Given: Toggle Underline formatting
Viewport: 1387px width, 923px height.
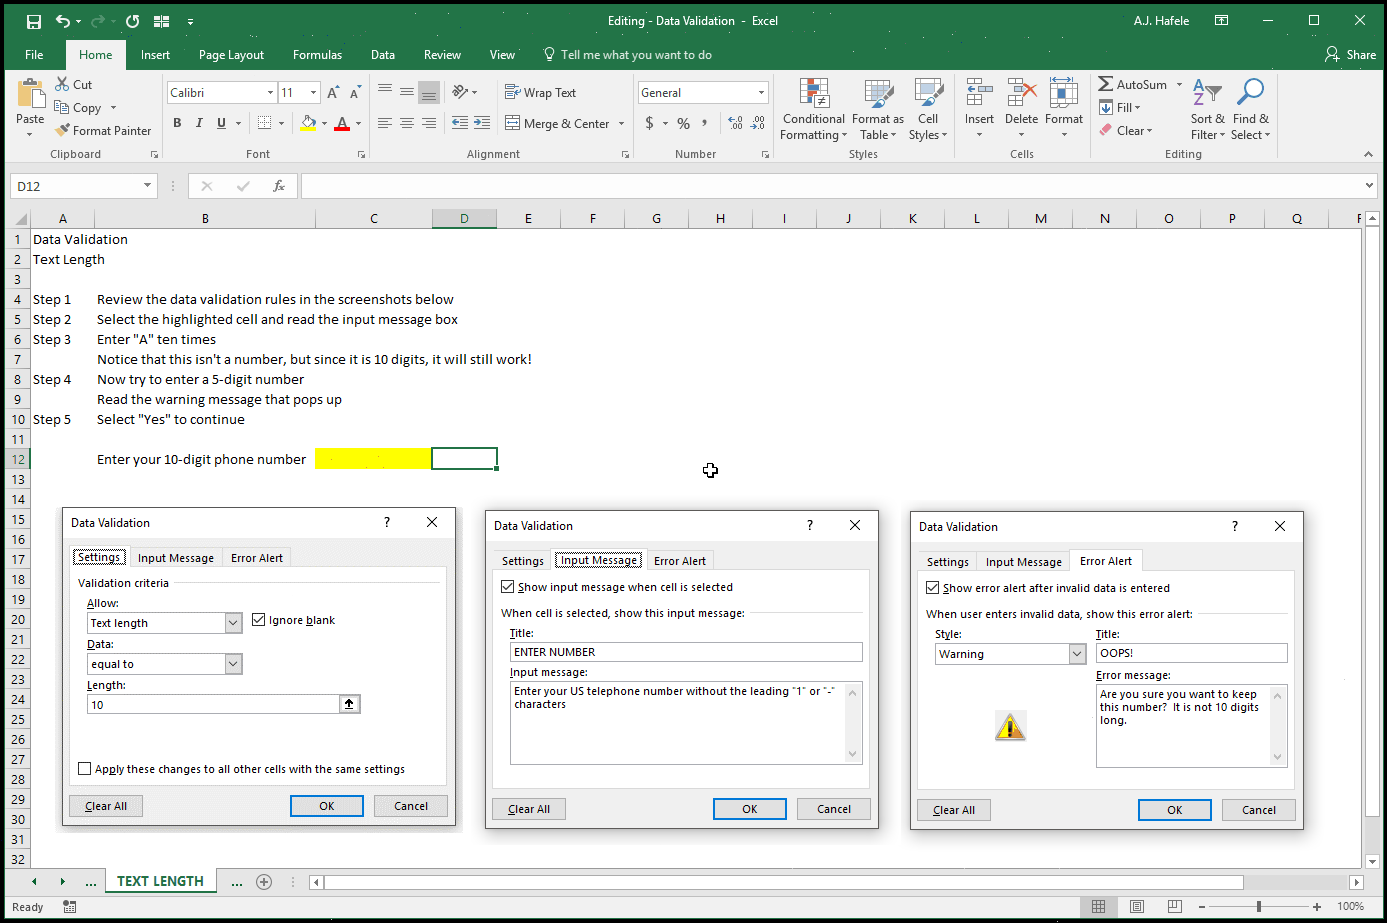Looking at the screenshot, I should point(221,123).
